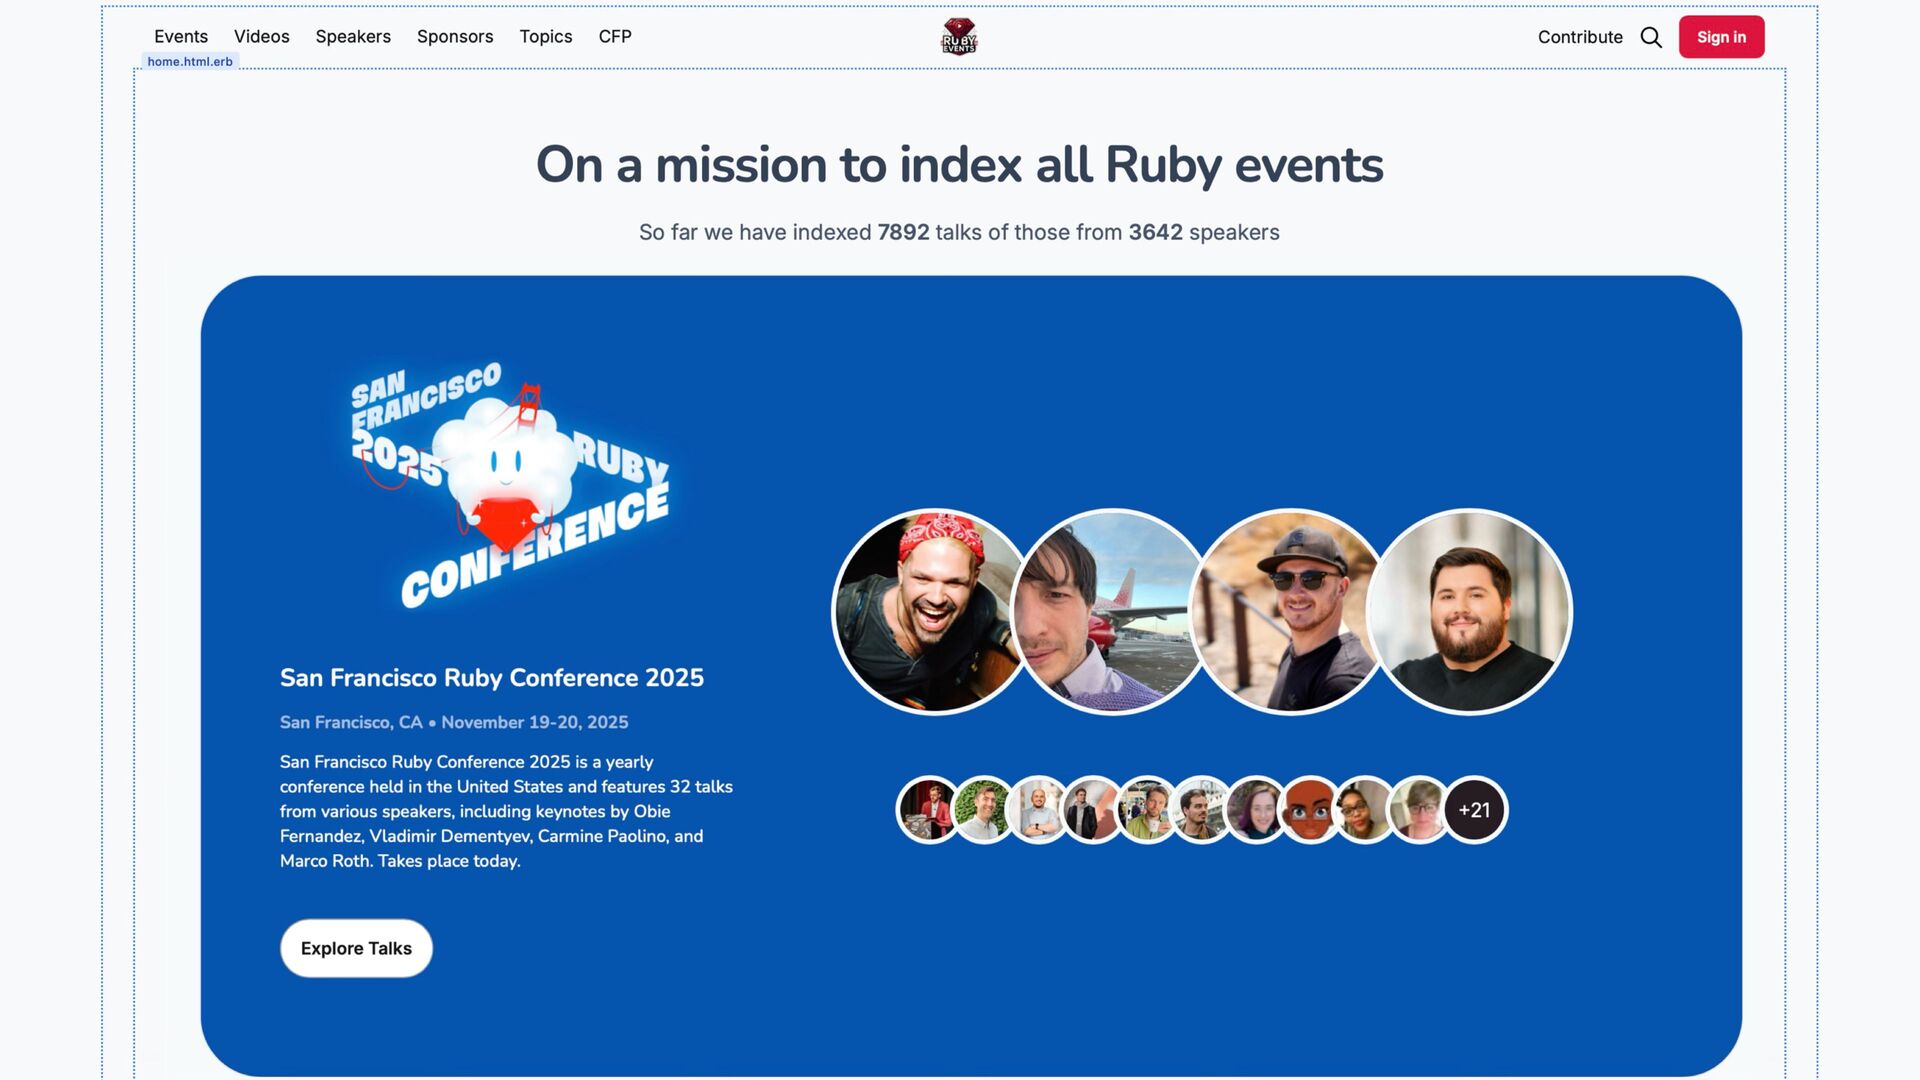Select the cartoon avatar speaker thumbnail
1920x1080 pixels.
(x=1310, y=810)
